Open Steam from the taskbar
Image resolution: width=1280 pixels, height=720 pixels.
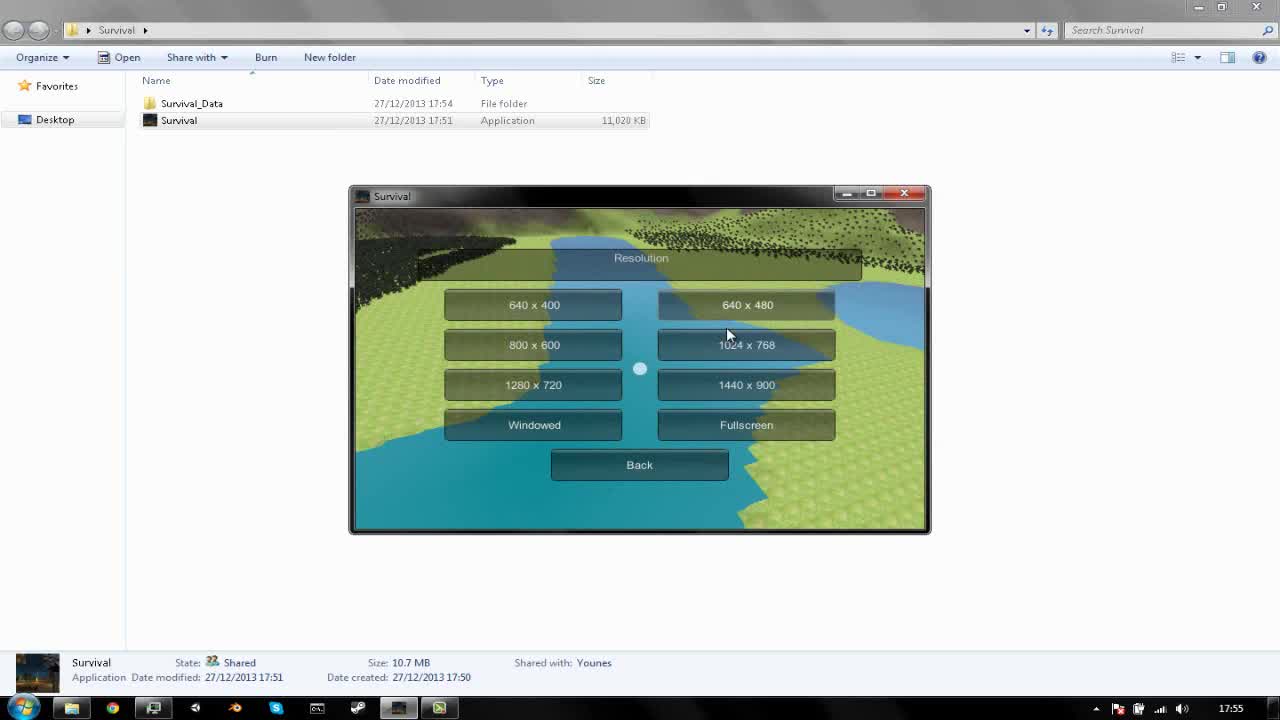tap(357, 708)
